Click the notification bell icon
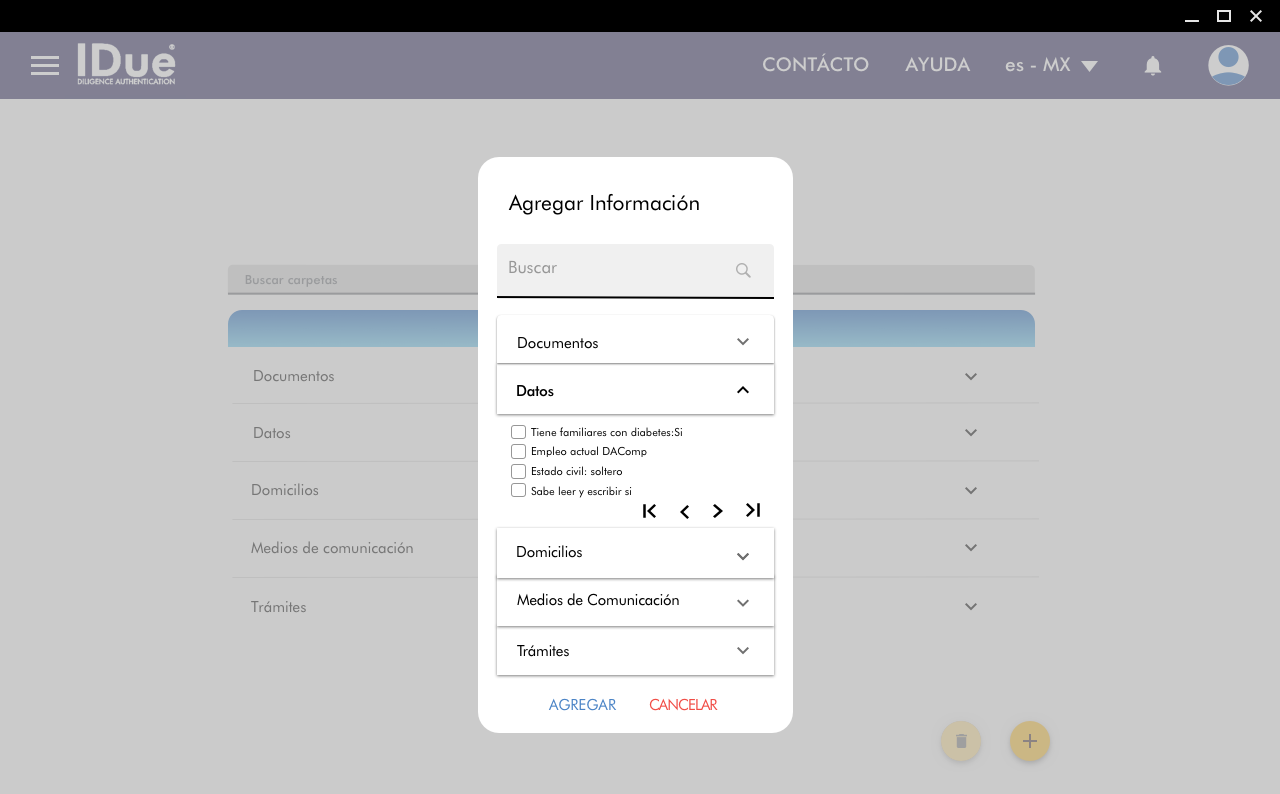 [x=1153, y=66]
